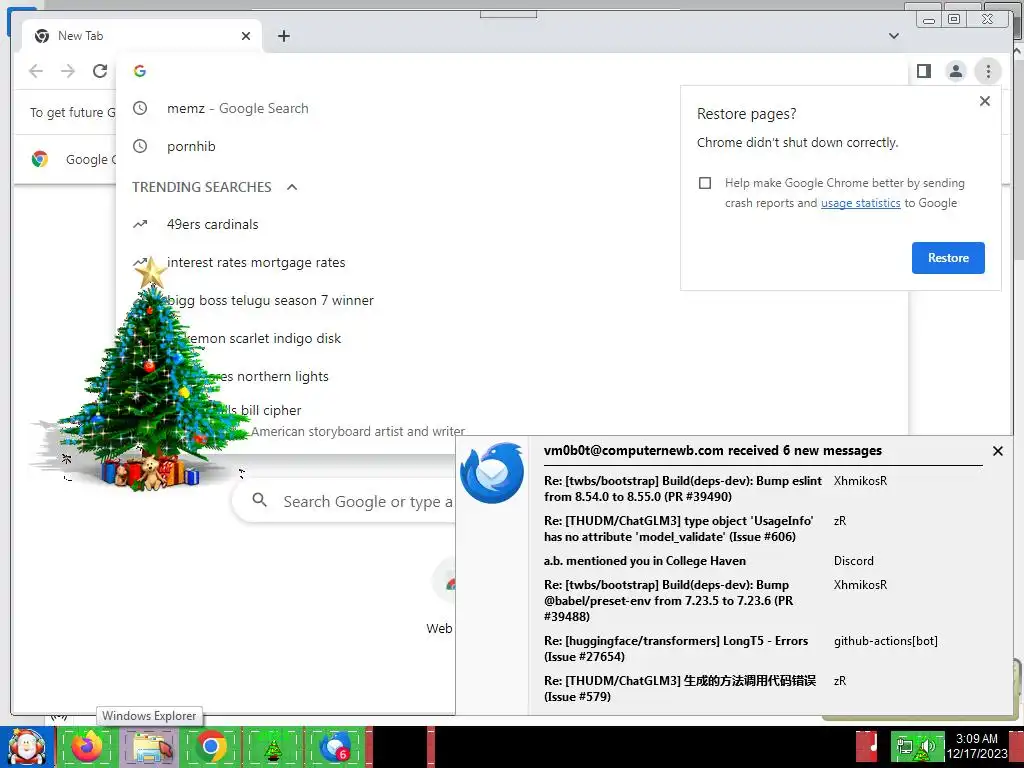This screenshot has height=768, width=1024.
Task: Enable sending crash reports checkbox
Action: 705,183
